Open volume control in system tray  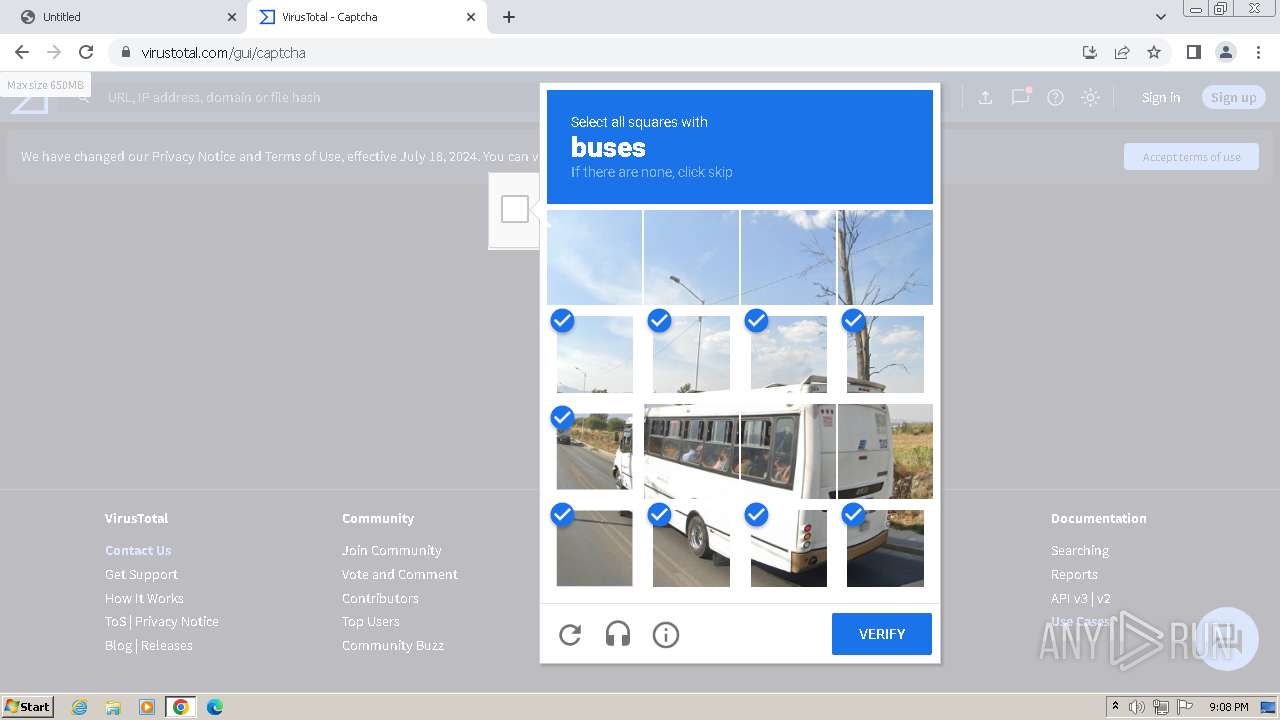(x=1137, y=707)
